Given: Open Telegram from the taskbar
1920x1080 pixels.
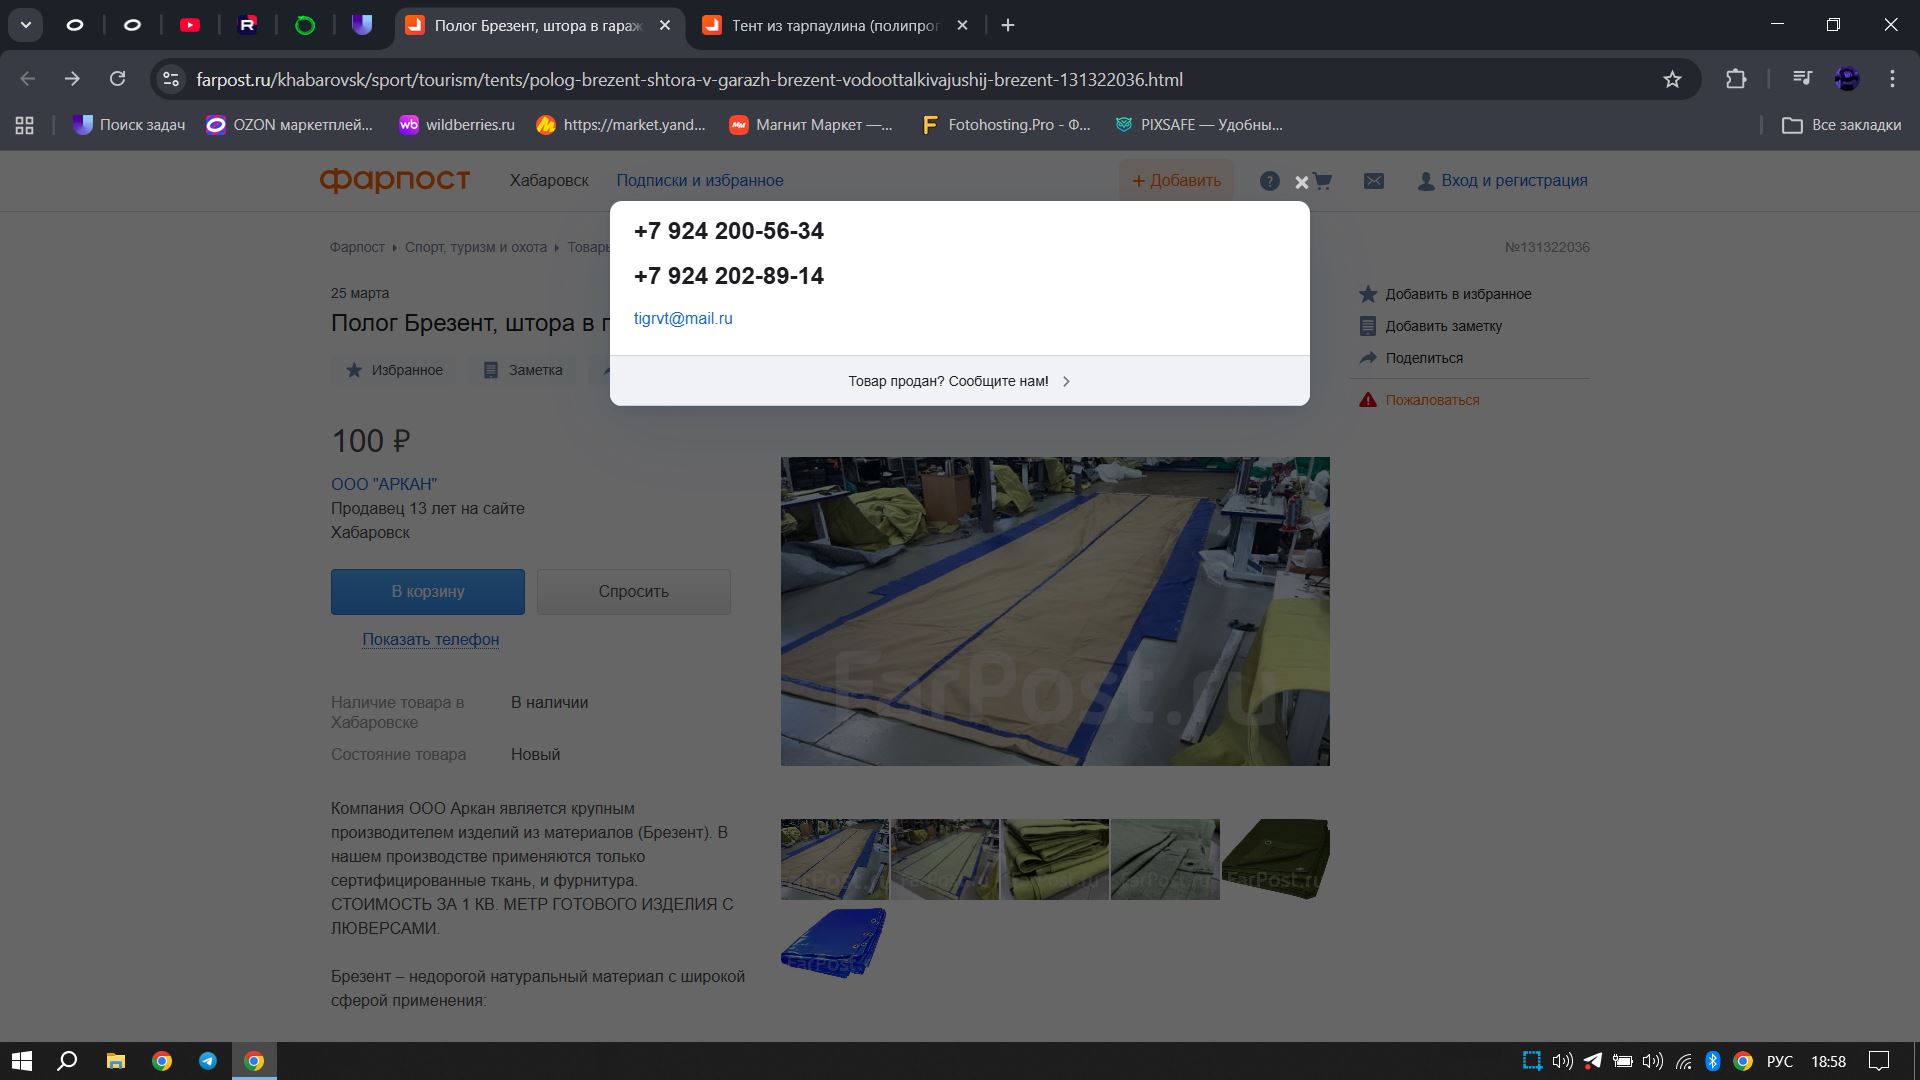Looking at the screenshot, I should tap(208, 1061).
